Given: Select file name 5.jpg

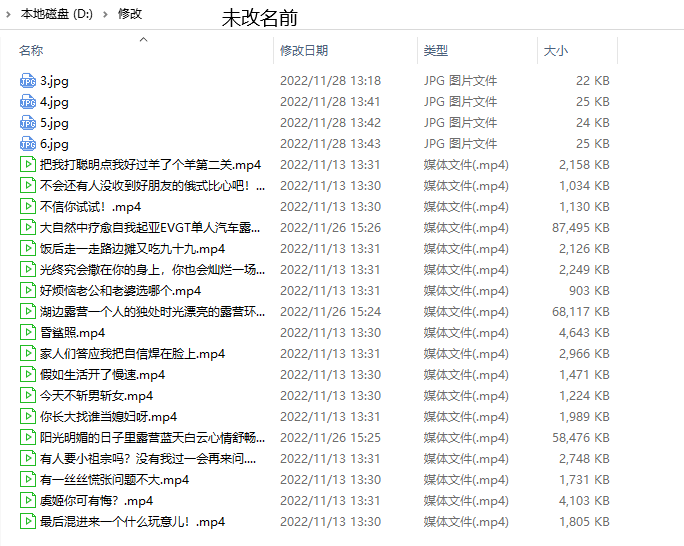Looking at the screenshot, I should [x=54, y=123].
